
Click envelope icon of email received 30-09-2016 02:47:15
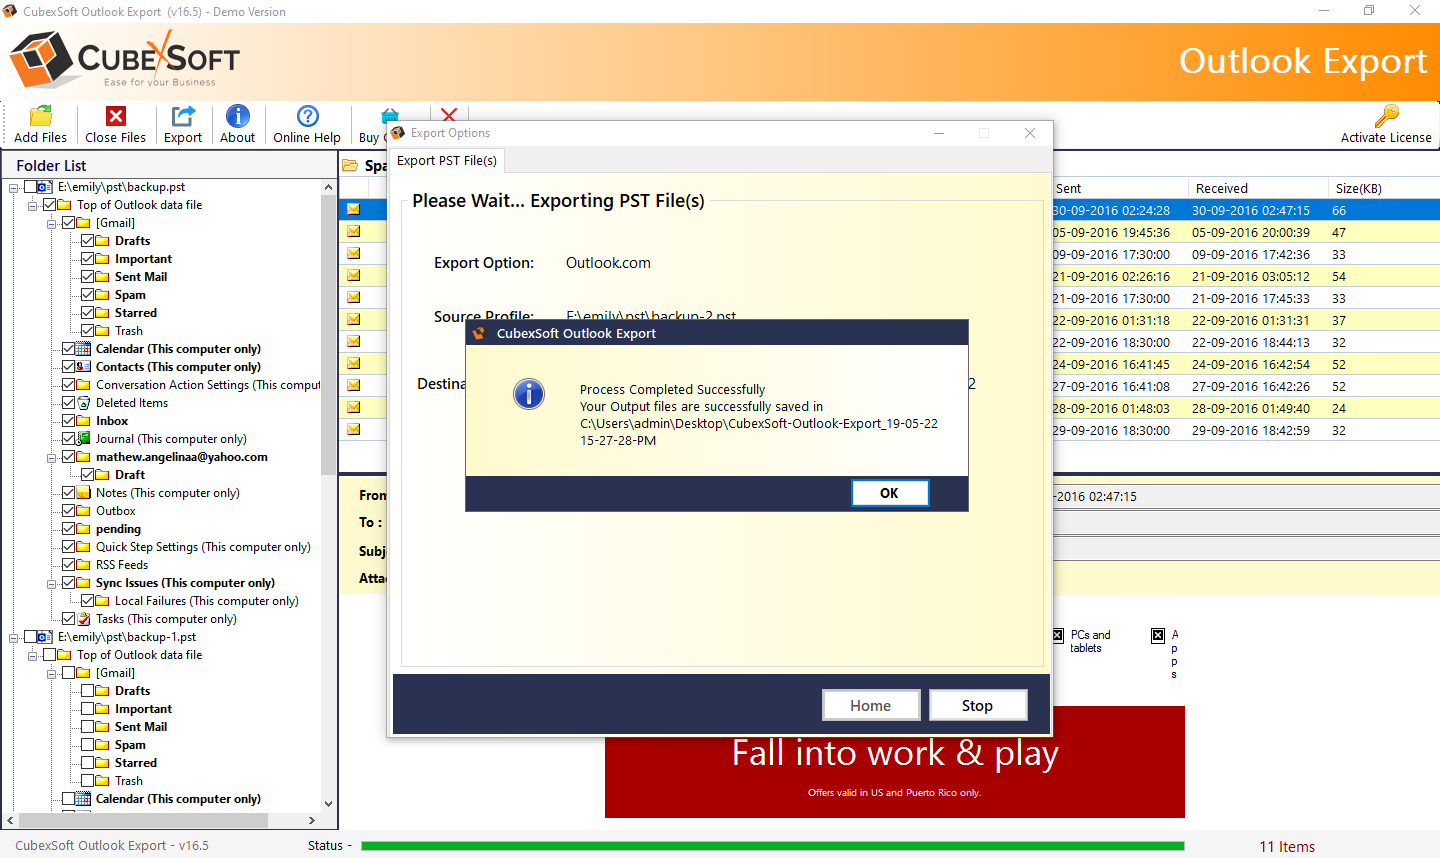coord(353,209)
